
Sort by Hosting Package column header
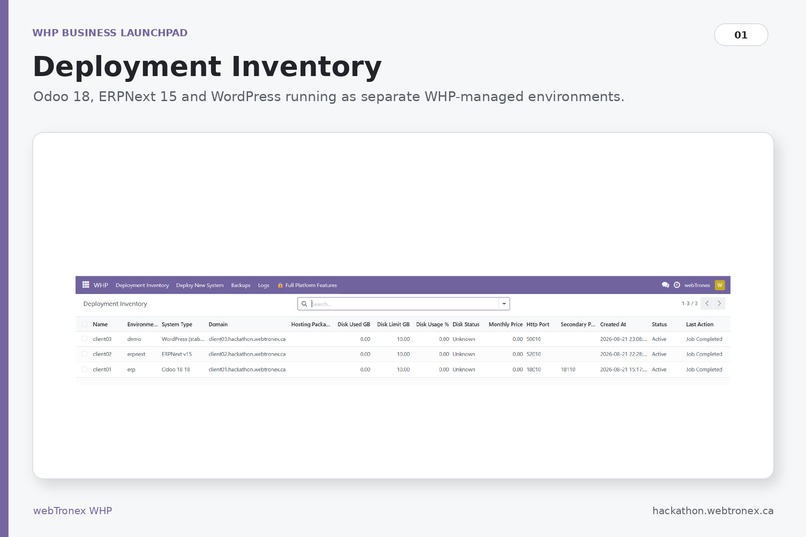(310, 324)
